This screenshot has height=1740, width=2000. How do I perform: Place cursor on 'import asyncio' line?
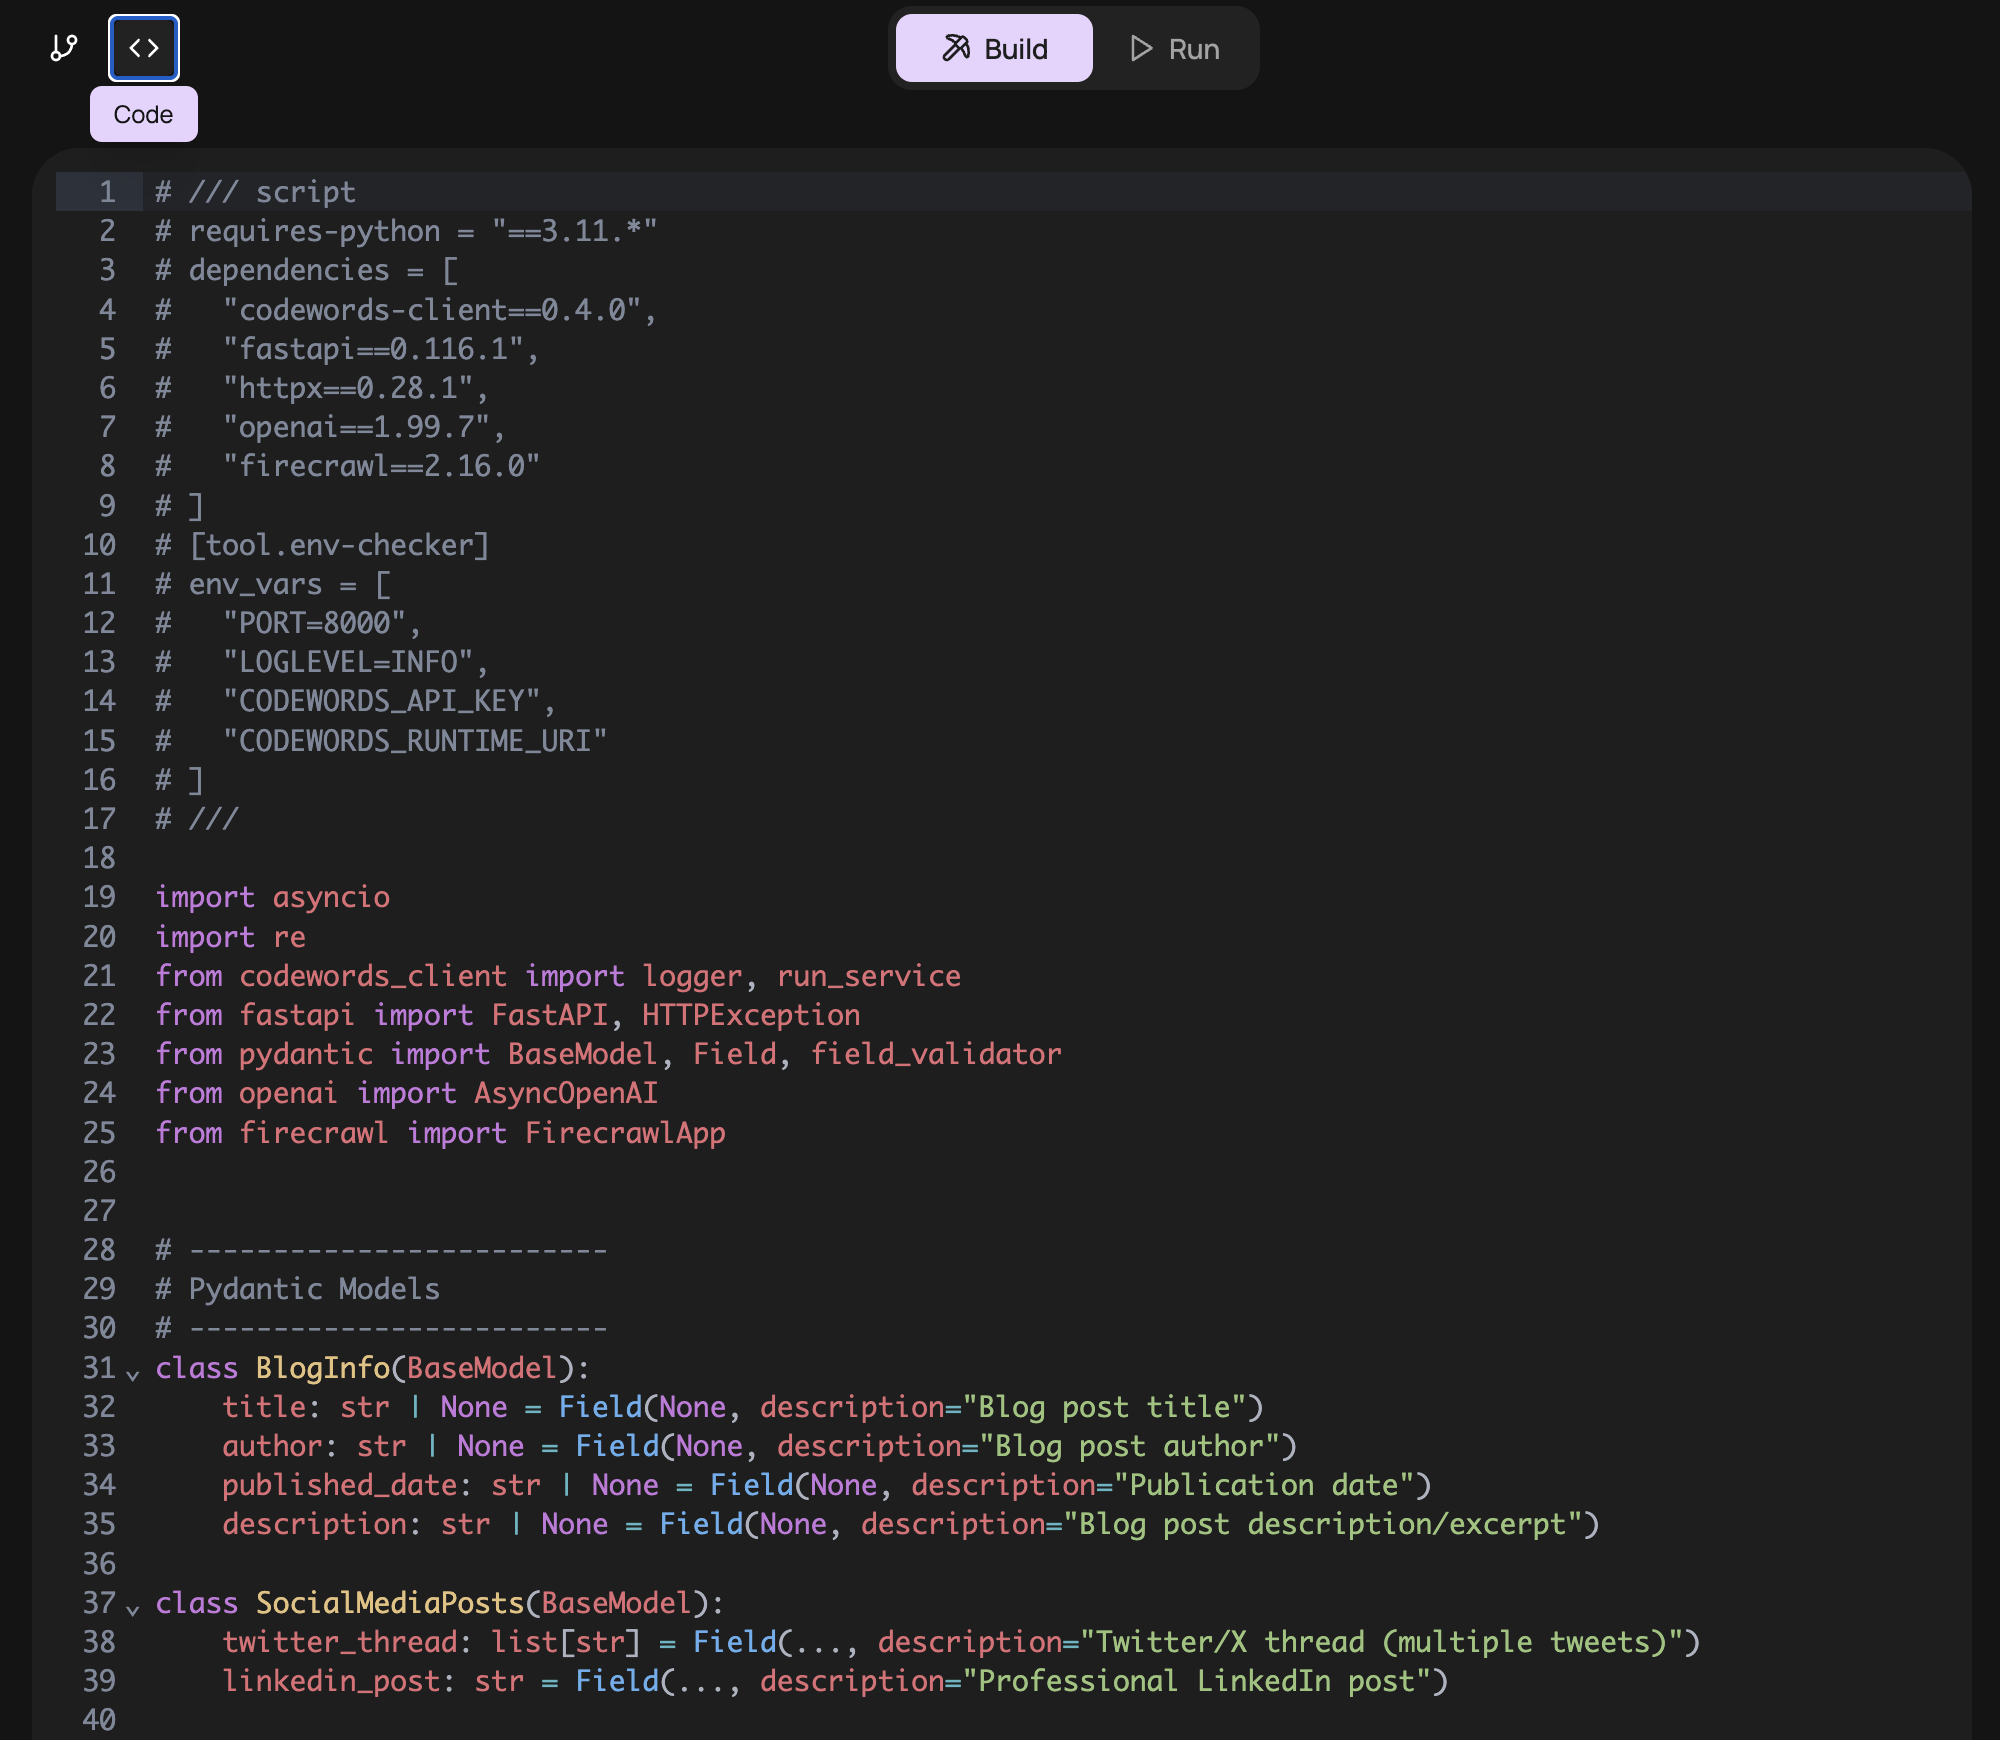pos(272,897)
